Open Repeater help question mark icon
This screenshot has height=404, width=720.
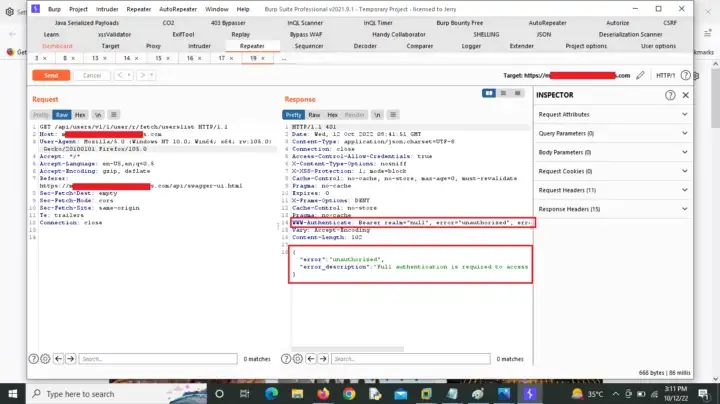pyautogui.click(x=685, y=75)
